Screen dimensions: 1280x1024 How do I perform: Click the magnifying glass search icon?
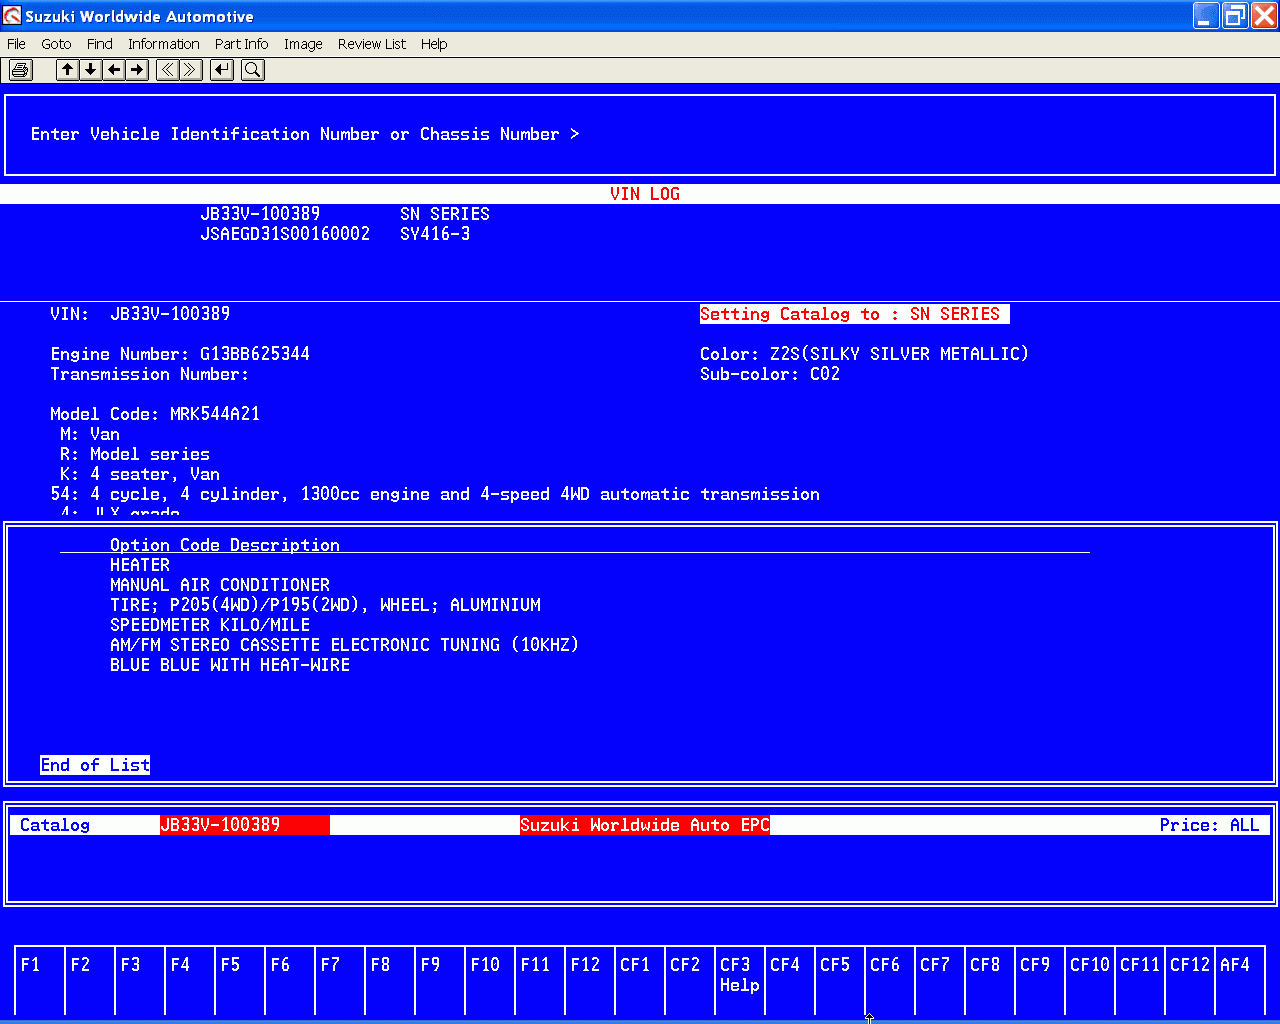tap(253, 70)
